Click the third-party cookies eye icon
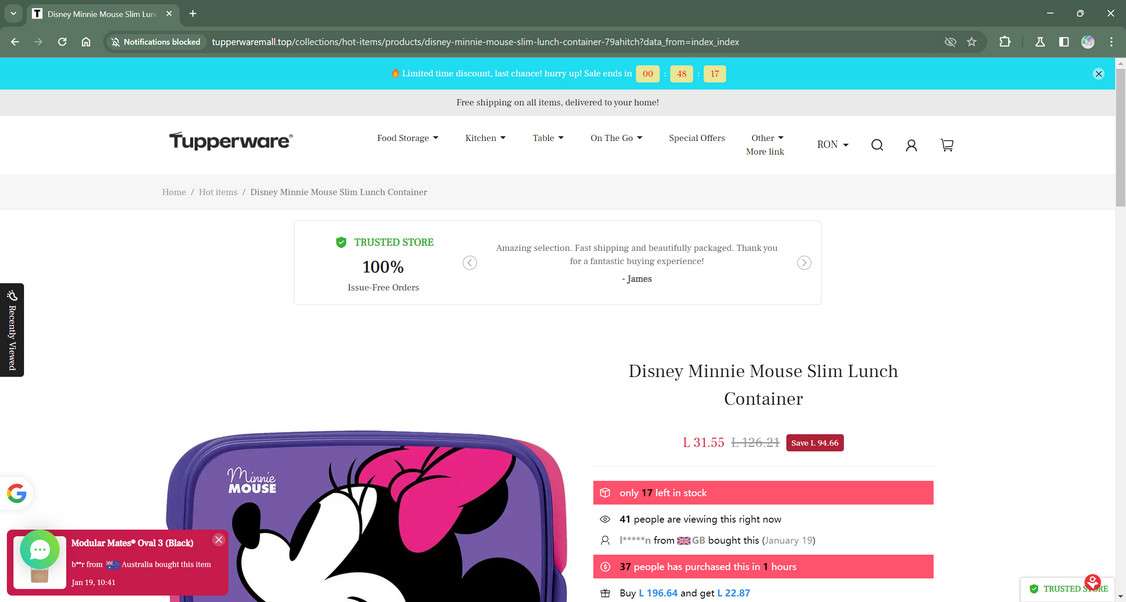The height and width of the screenshot is (602, 1126). [950, 42]
